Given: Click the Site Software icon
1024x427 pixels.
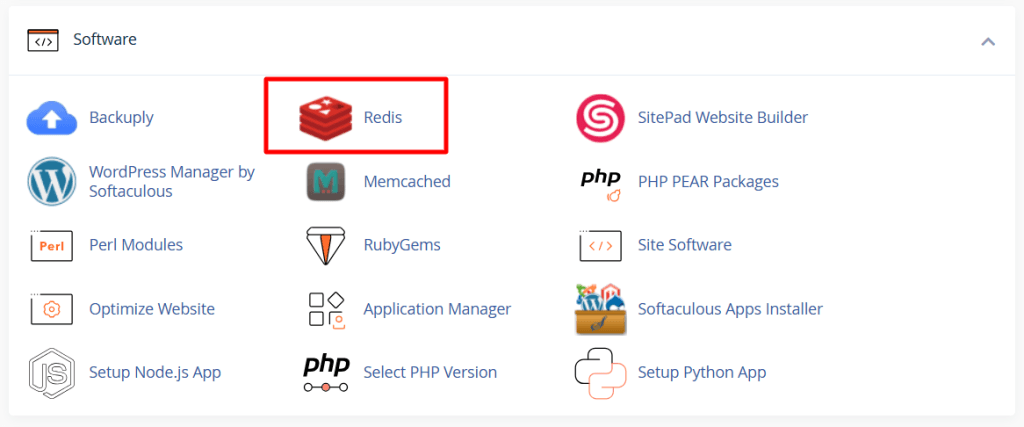Looking at the screenshot, I should [x=600, y=245].
